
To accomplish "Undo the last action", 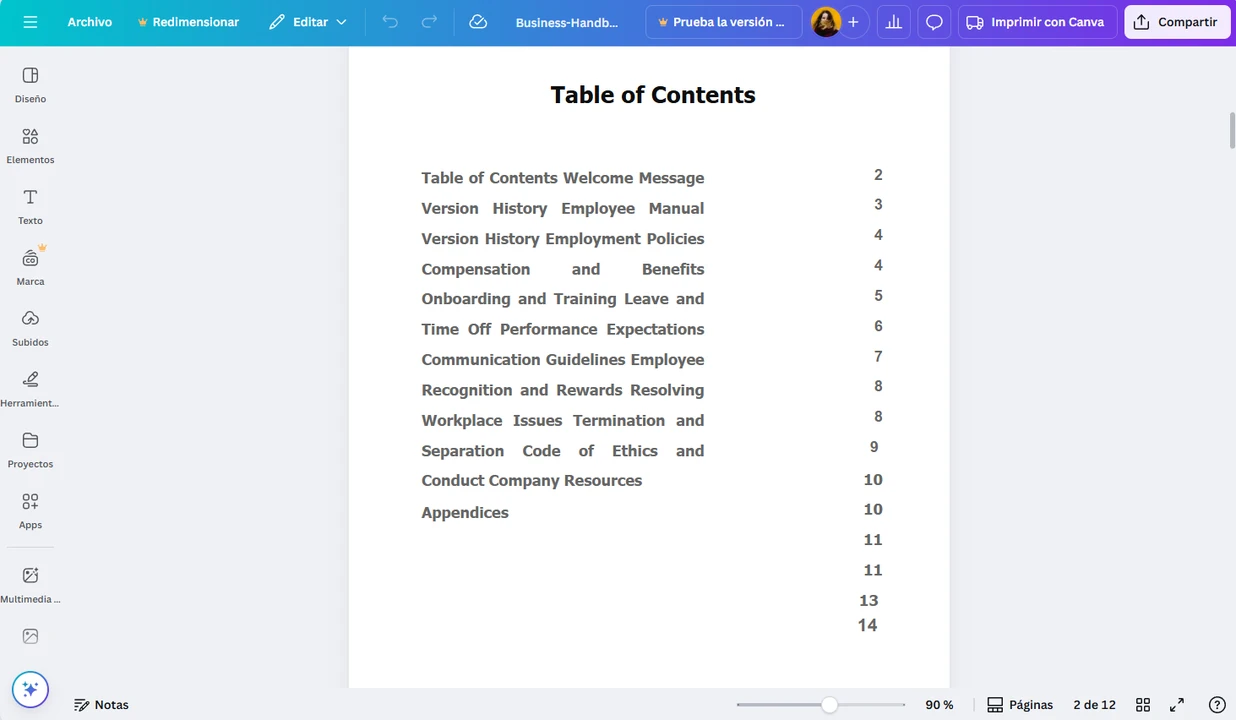I will pos(390,22).
